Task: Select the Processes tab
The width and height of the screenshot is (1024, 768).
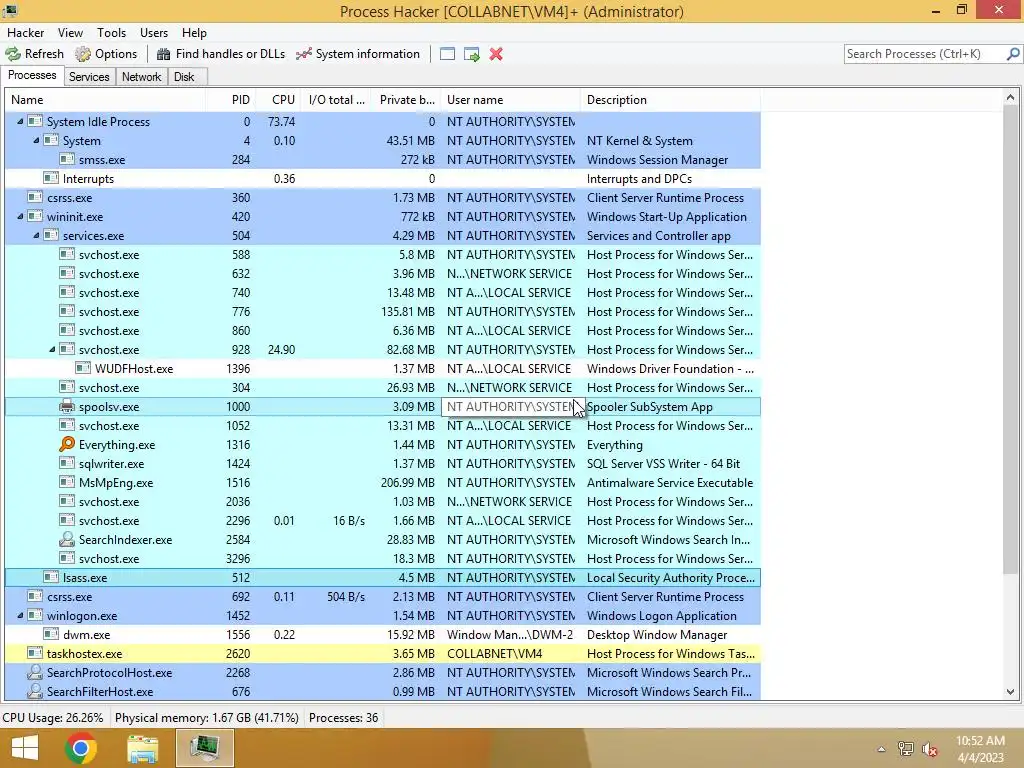Action: [32, 75]
